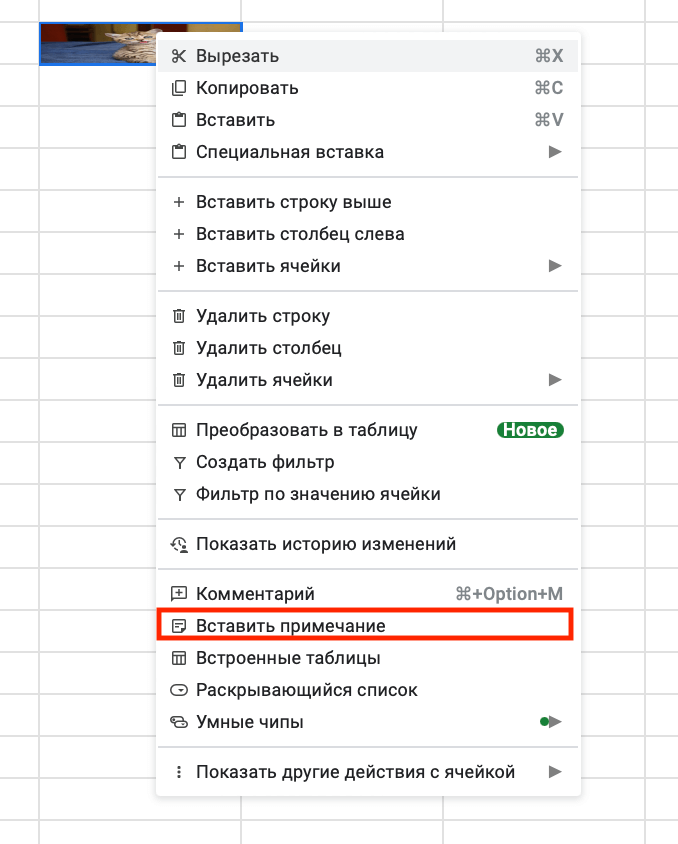Image resolution: width=678 pixels, height=844 pixels.
Task: Click the funnel icon beside Создать фильтр
Action: tap(179, 462)
